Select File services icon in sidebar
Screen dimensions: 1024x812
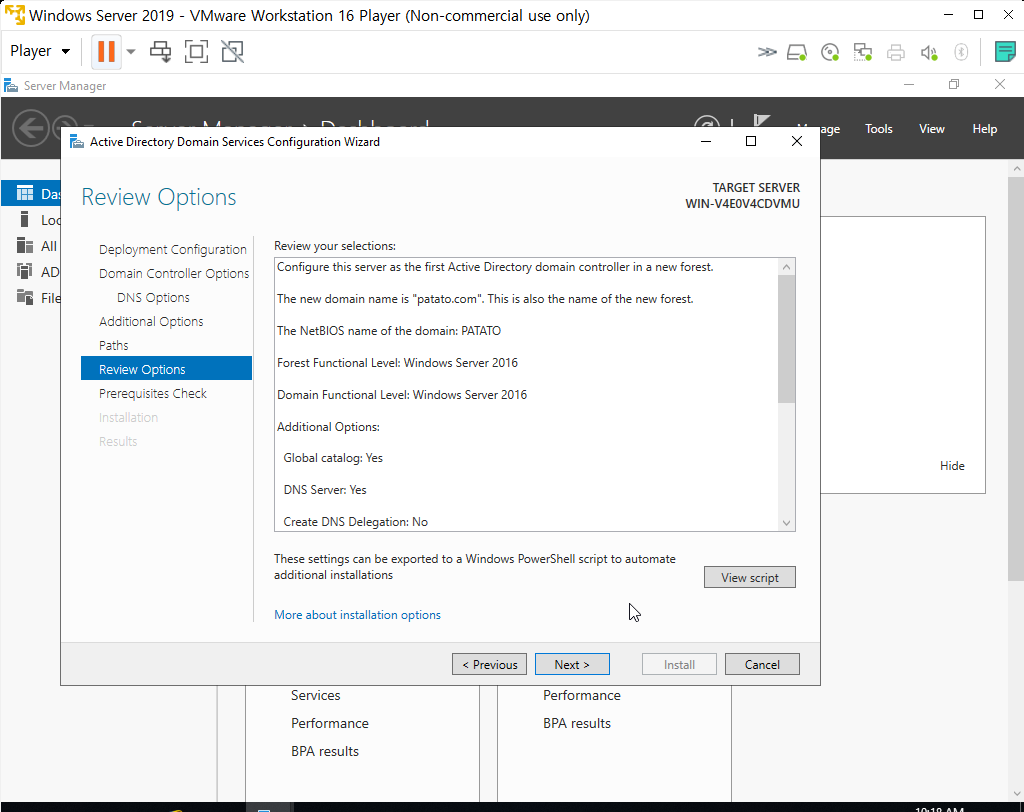point(25,297)
